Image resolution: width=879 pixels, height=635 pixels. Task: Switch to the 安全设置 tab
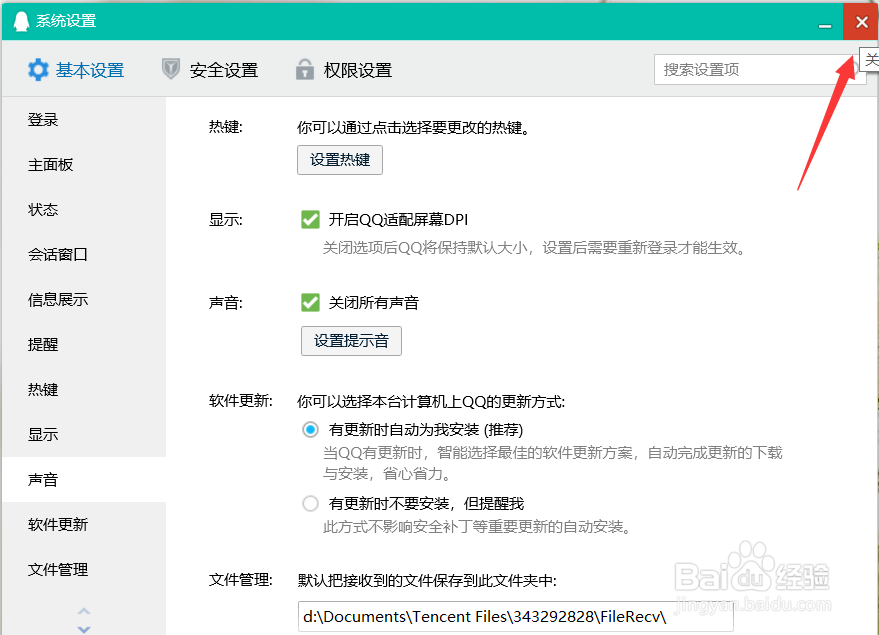(x=210, y=70)
